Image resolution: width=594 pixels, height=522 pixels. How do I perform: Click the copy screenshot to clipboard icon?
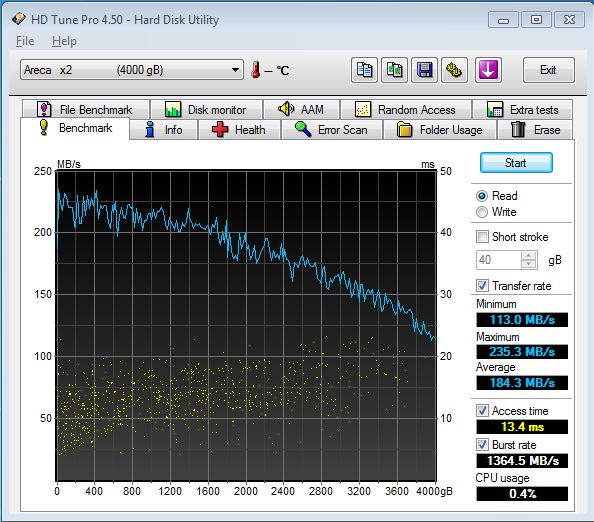point(394,70)
